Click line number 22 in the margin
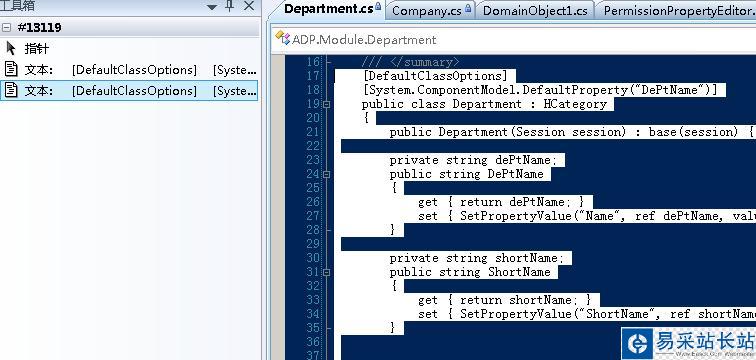This screenshot has width=756, height=360. (313, 146)
